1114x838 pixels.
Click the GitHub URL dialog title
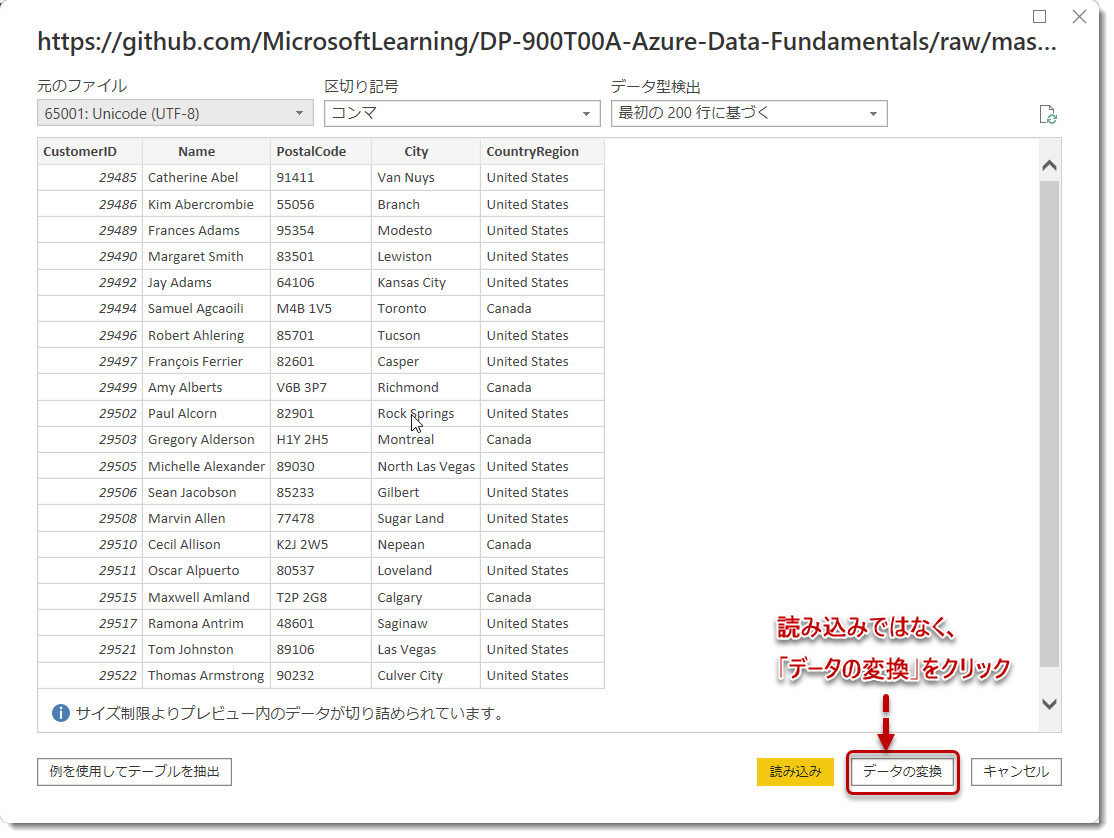point(547,41)
